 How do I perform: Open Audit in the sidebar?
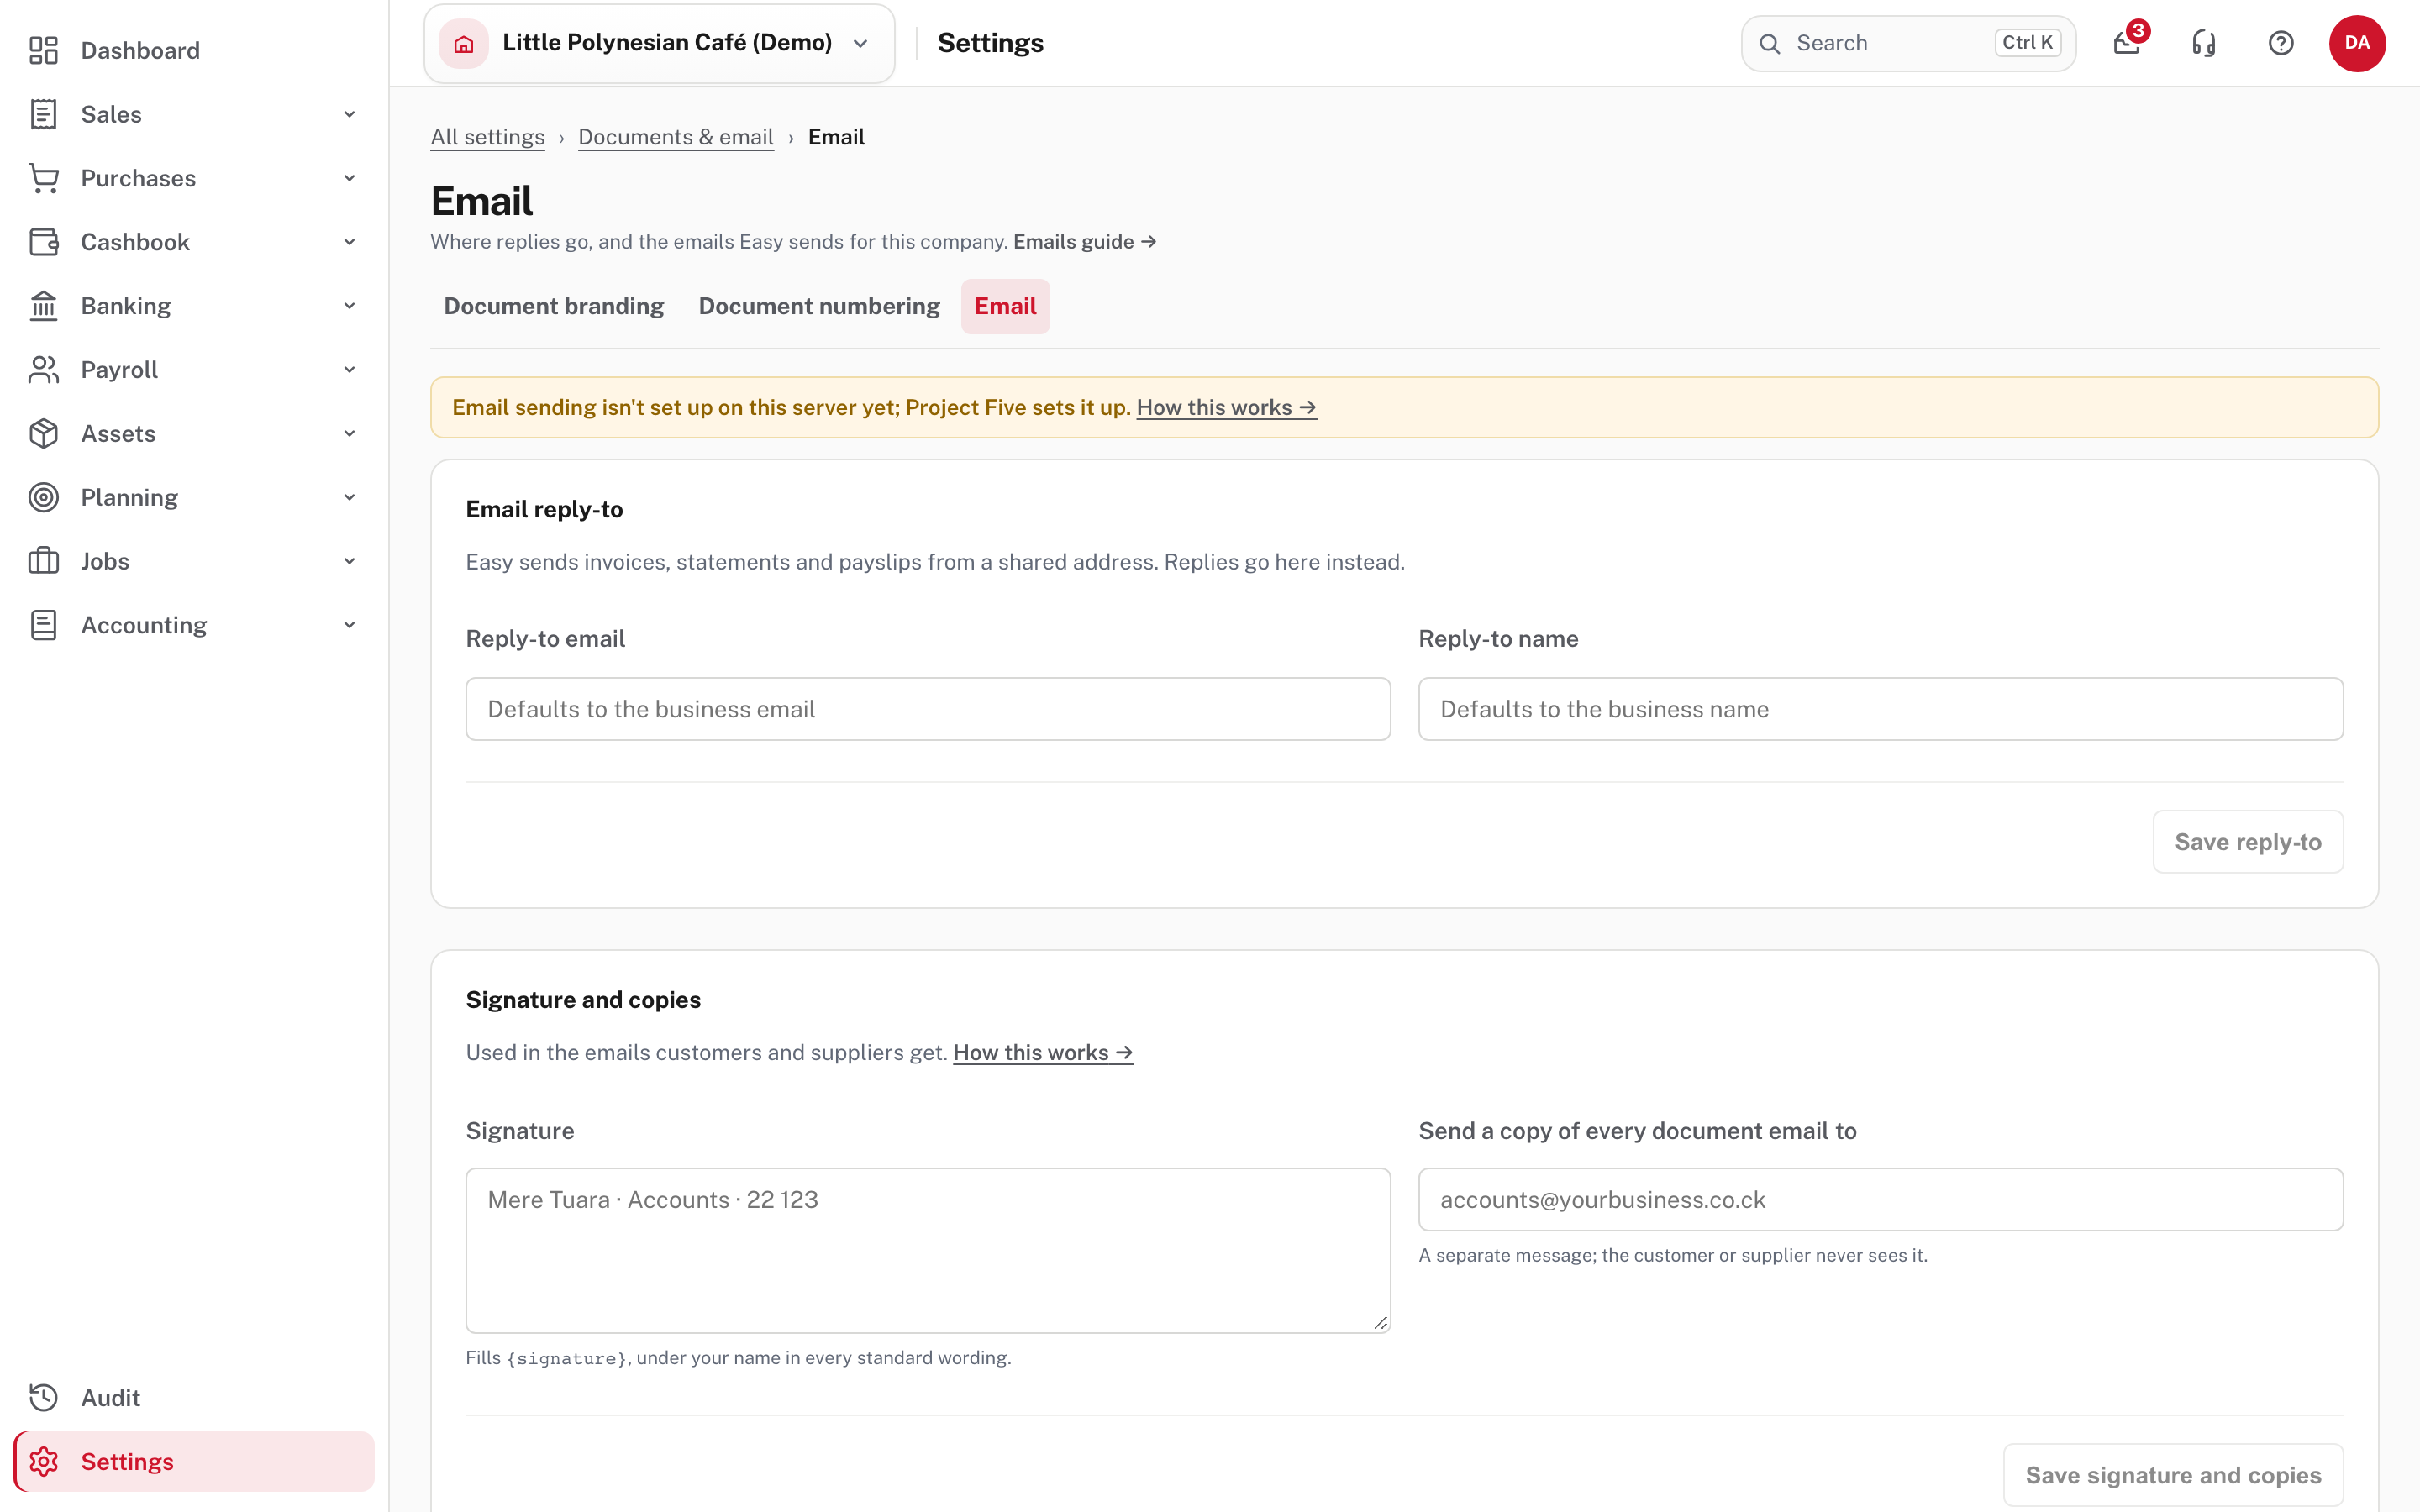110,1398
